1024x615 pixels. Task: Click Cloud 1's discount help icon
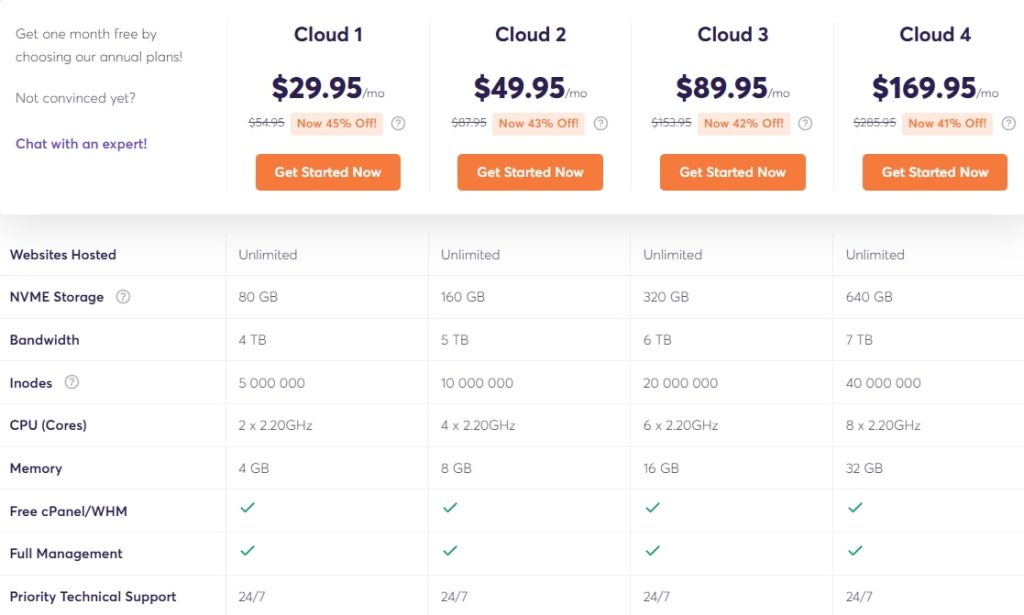point(400,124)
